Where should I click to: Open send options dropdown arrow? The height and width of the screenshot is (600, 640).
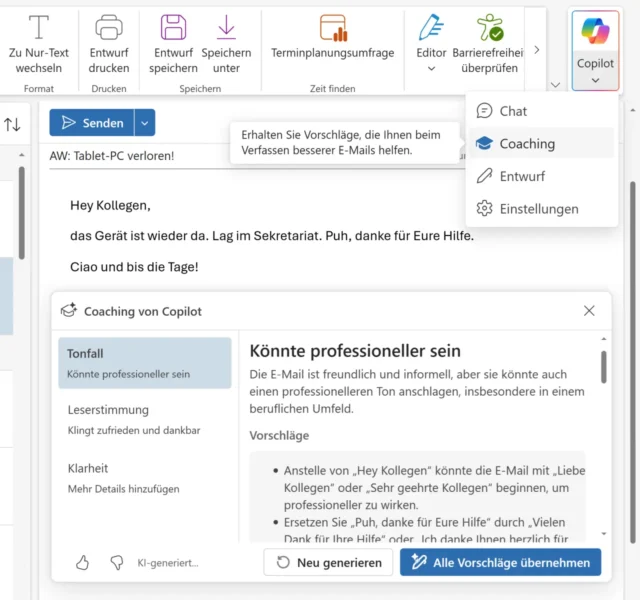[144, 122]
